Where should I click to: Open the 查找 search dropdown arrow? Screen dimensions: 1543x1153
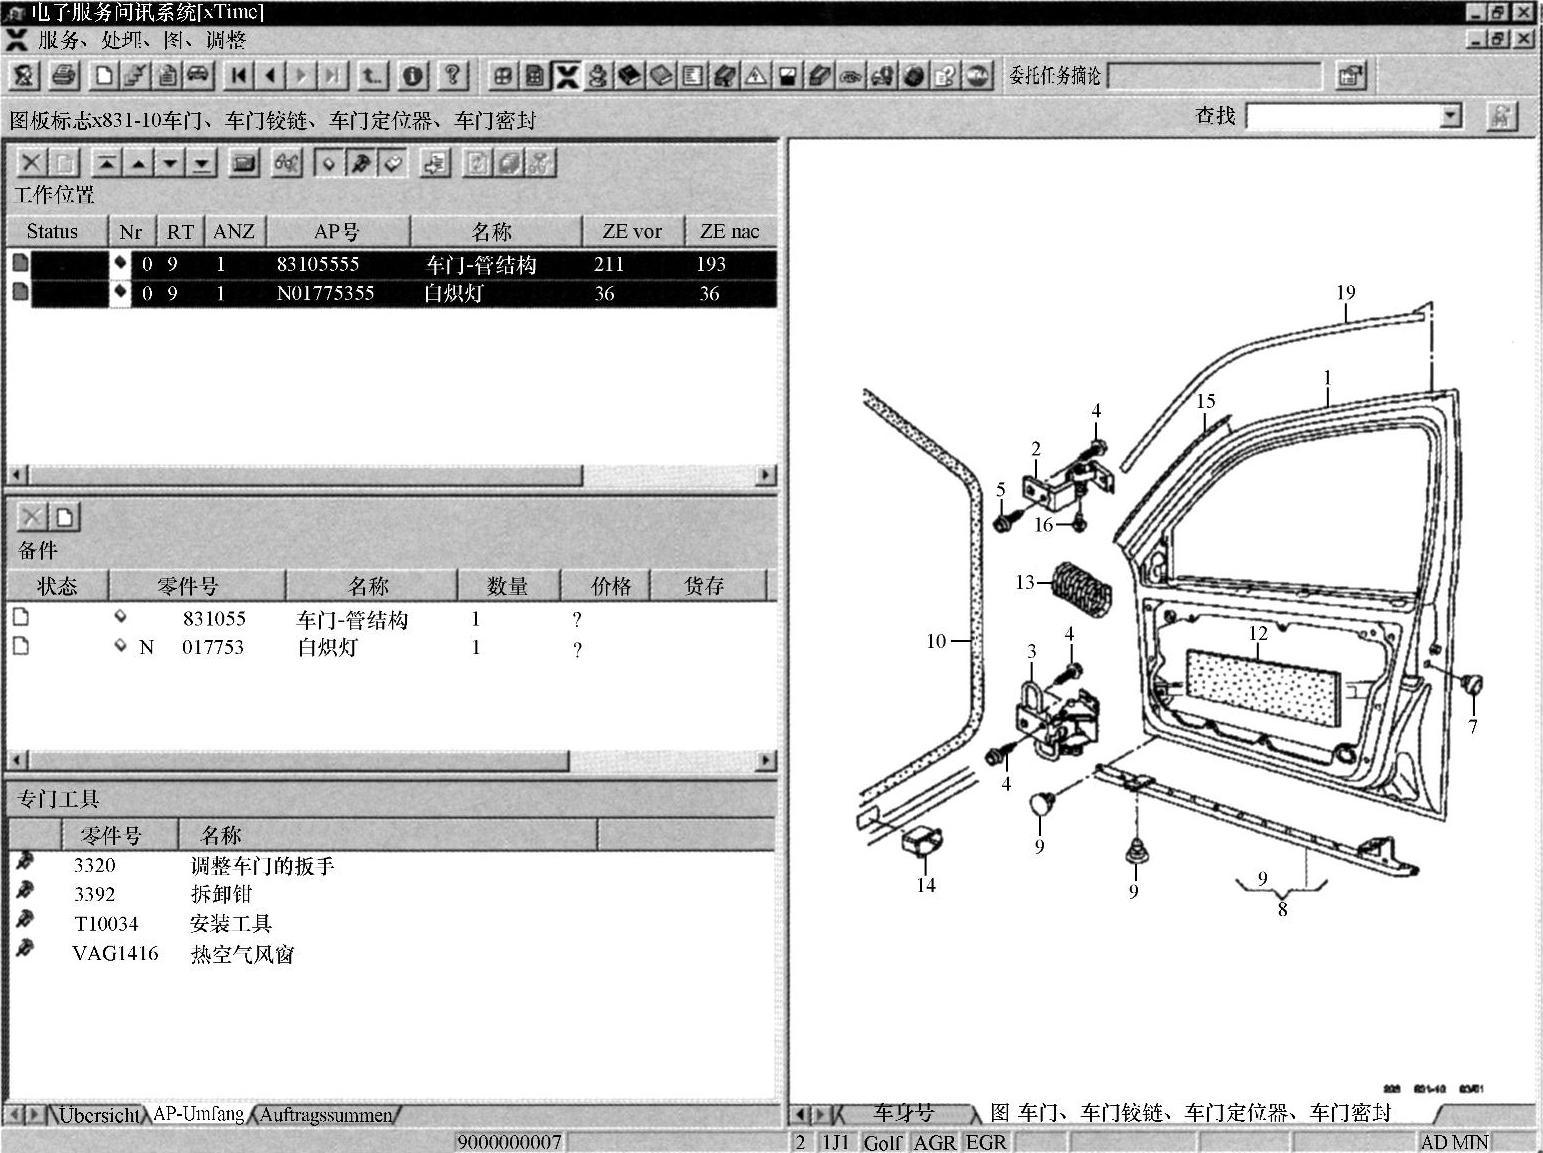[x=1451, y=117]
